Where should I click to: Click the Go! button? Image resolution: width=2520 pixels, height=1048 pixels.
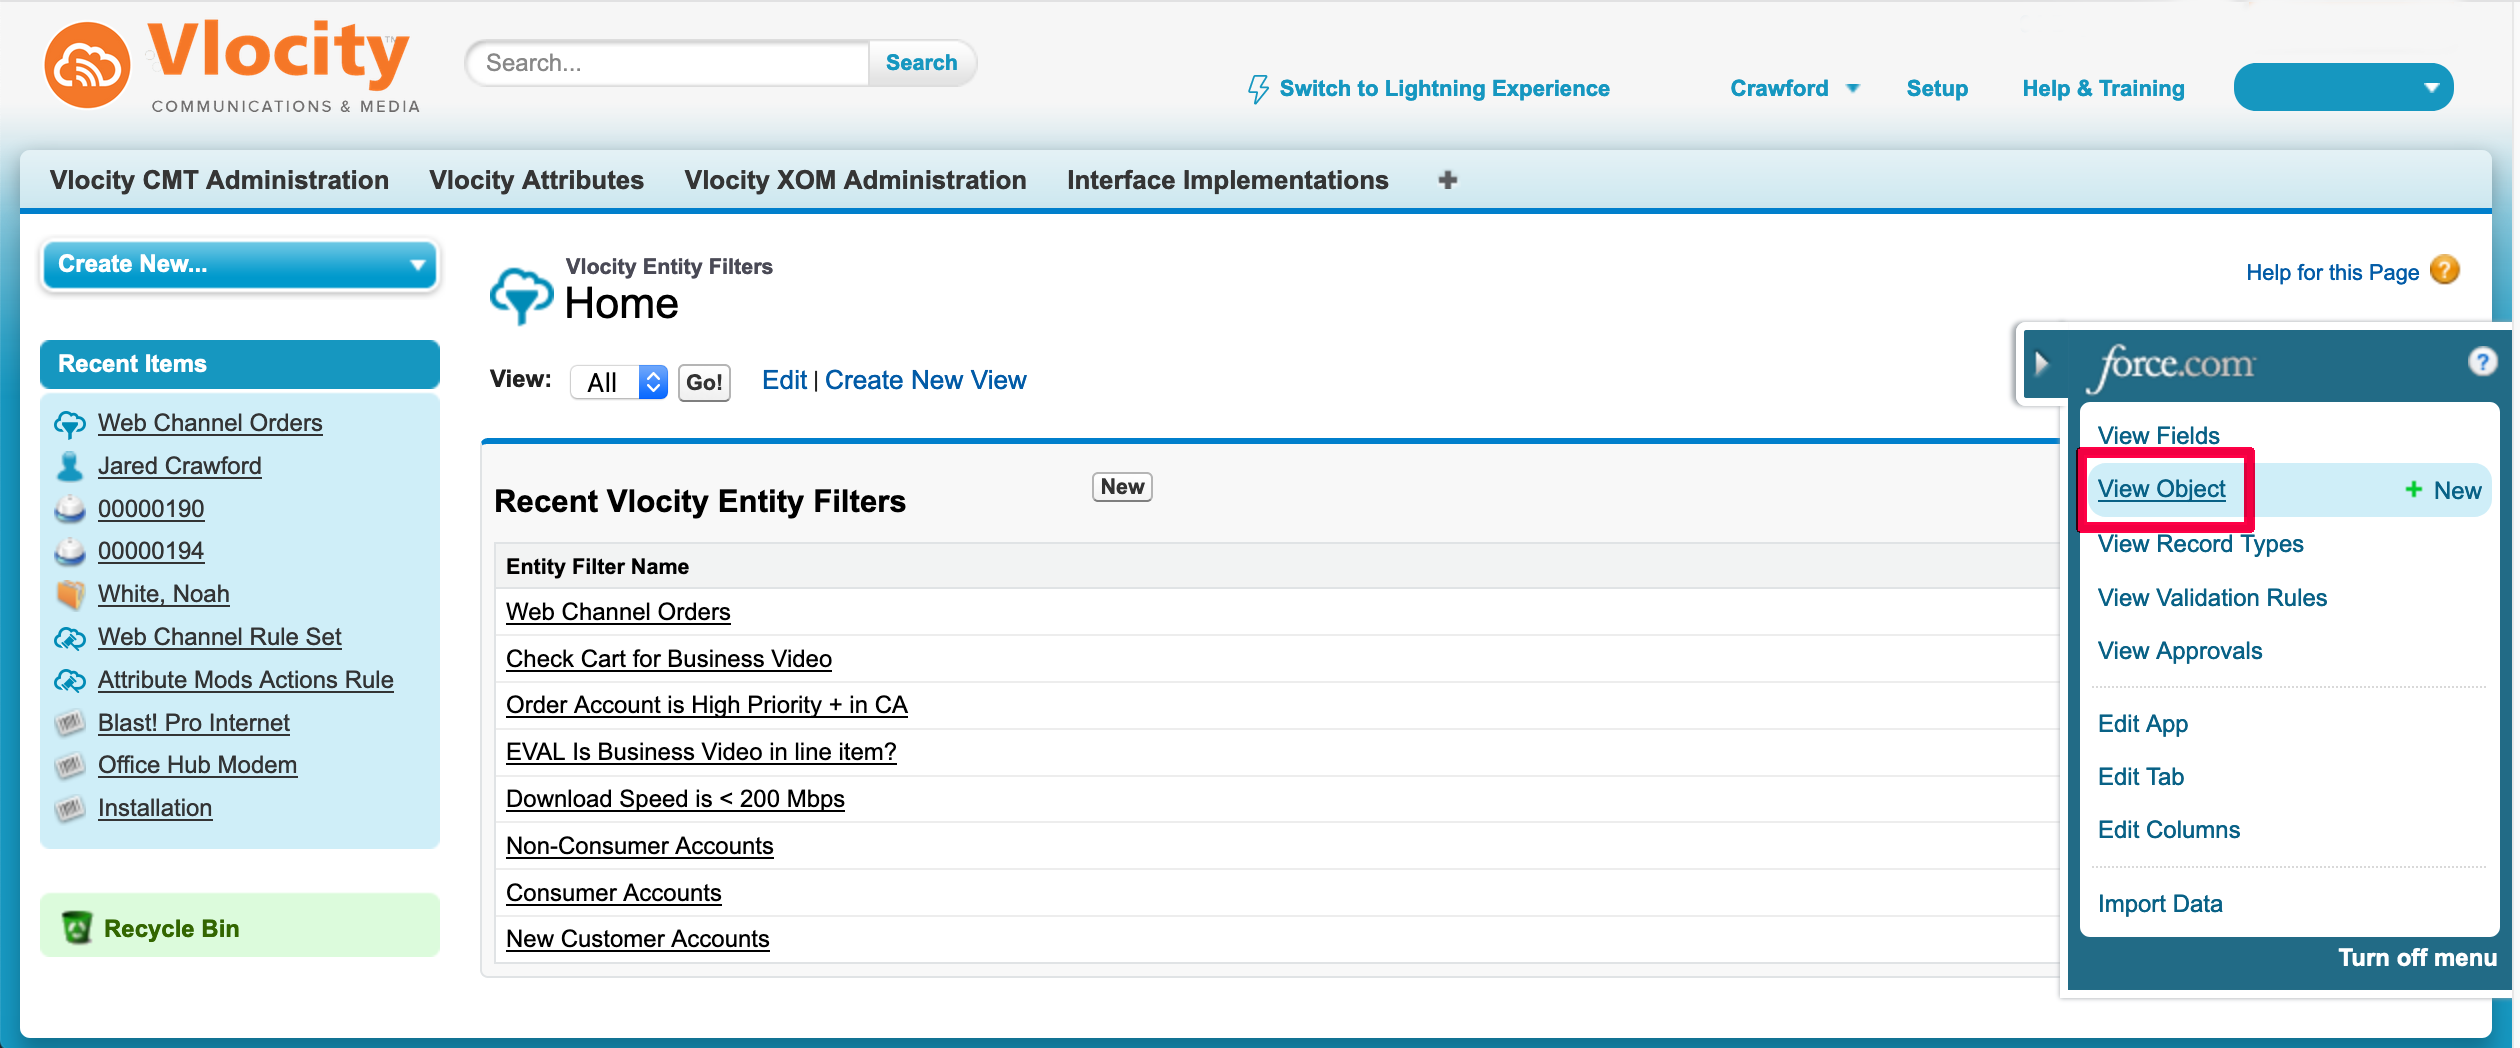704,382
